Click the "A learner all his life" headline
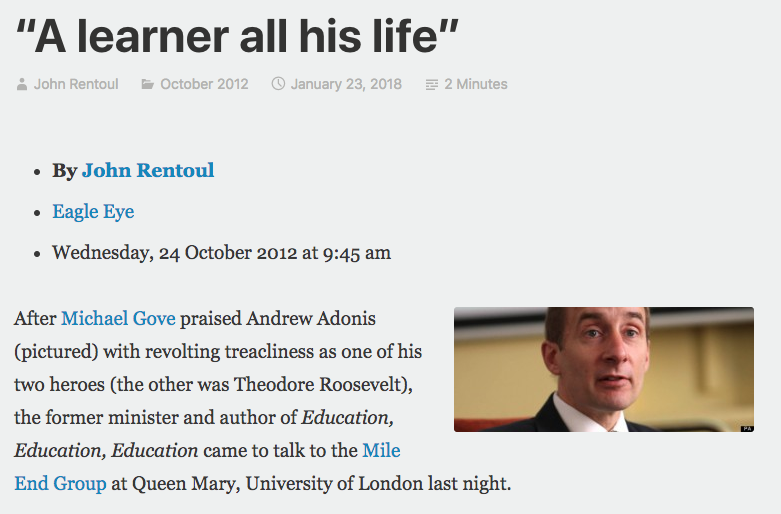Screen dimensions: 781x514 click(x=237, y=37)
